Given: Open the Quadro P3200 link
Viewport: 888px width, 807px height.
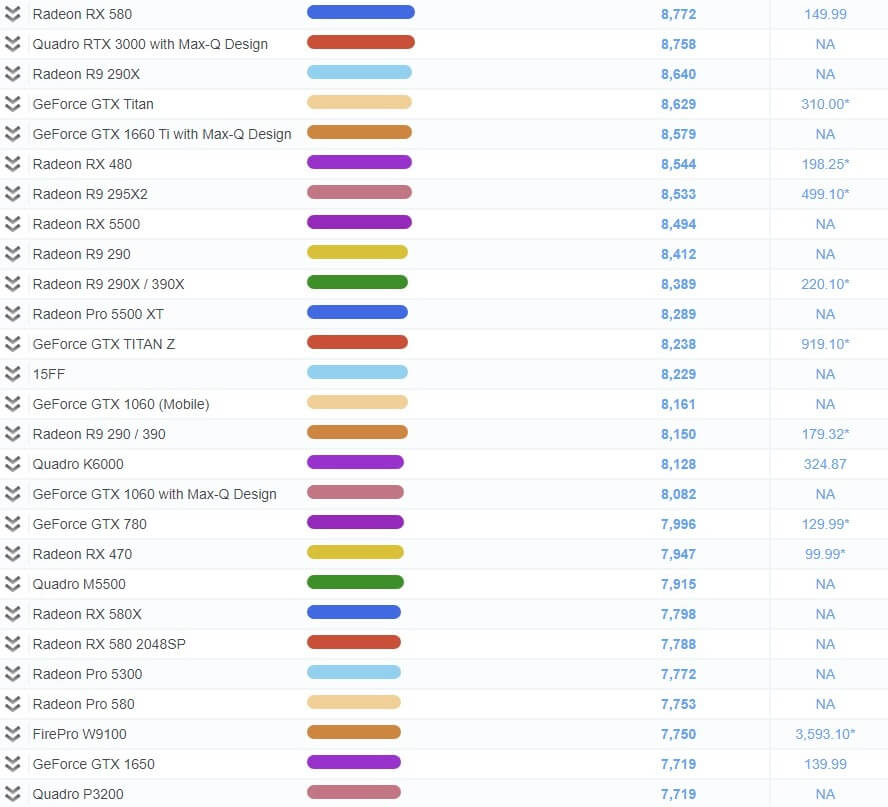Looking at the screenshot, I should coord(78,795).
